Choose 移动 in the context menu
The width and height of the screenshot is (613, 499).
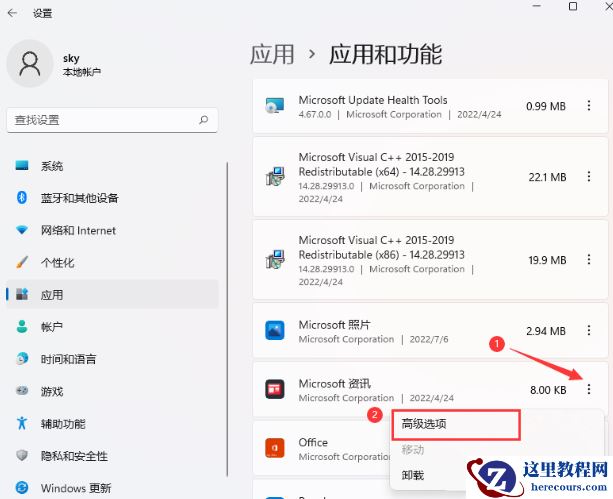tap(412, 450)
